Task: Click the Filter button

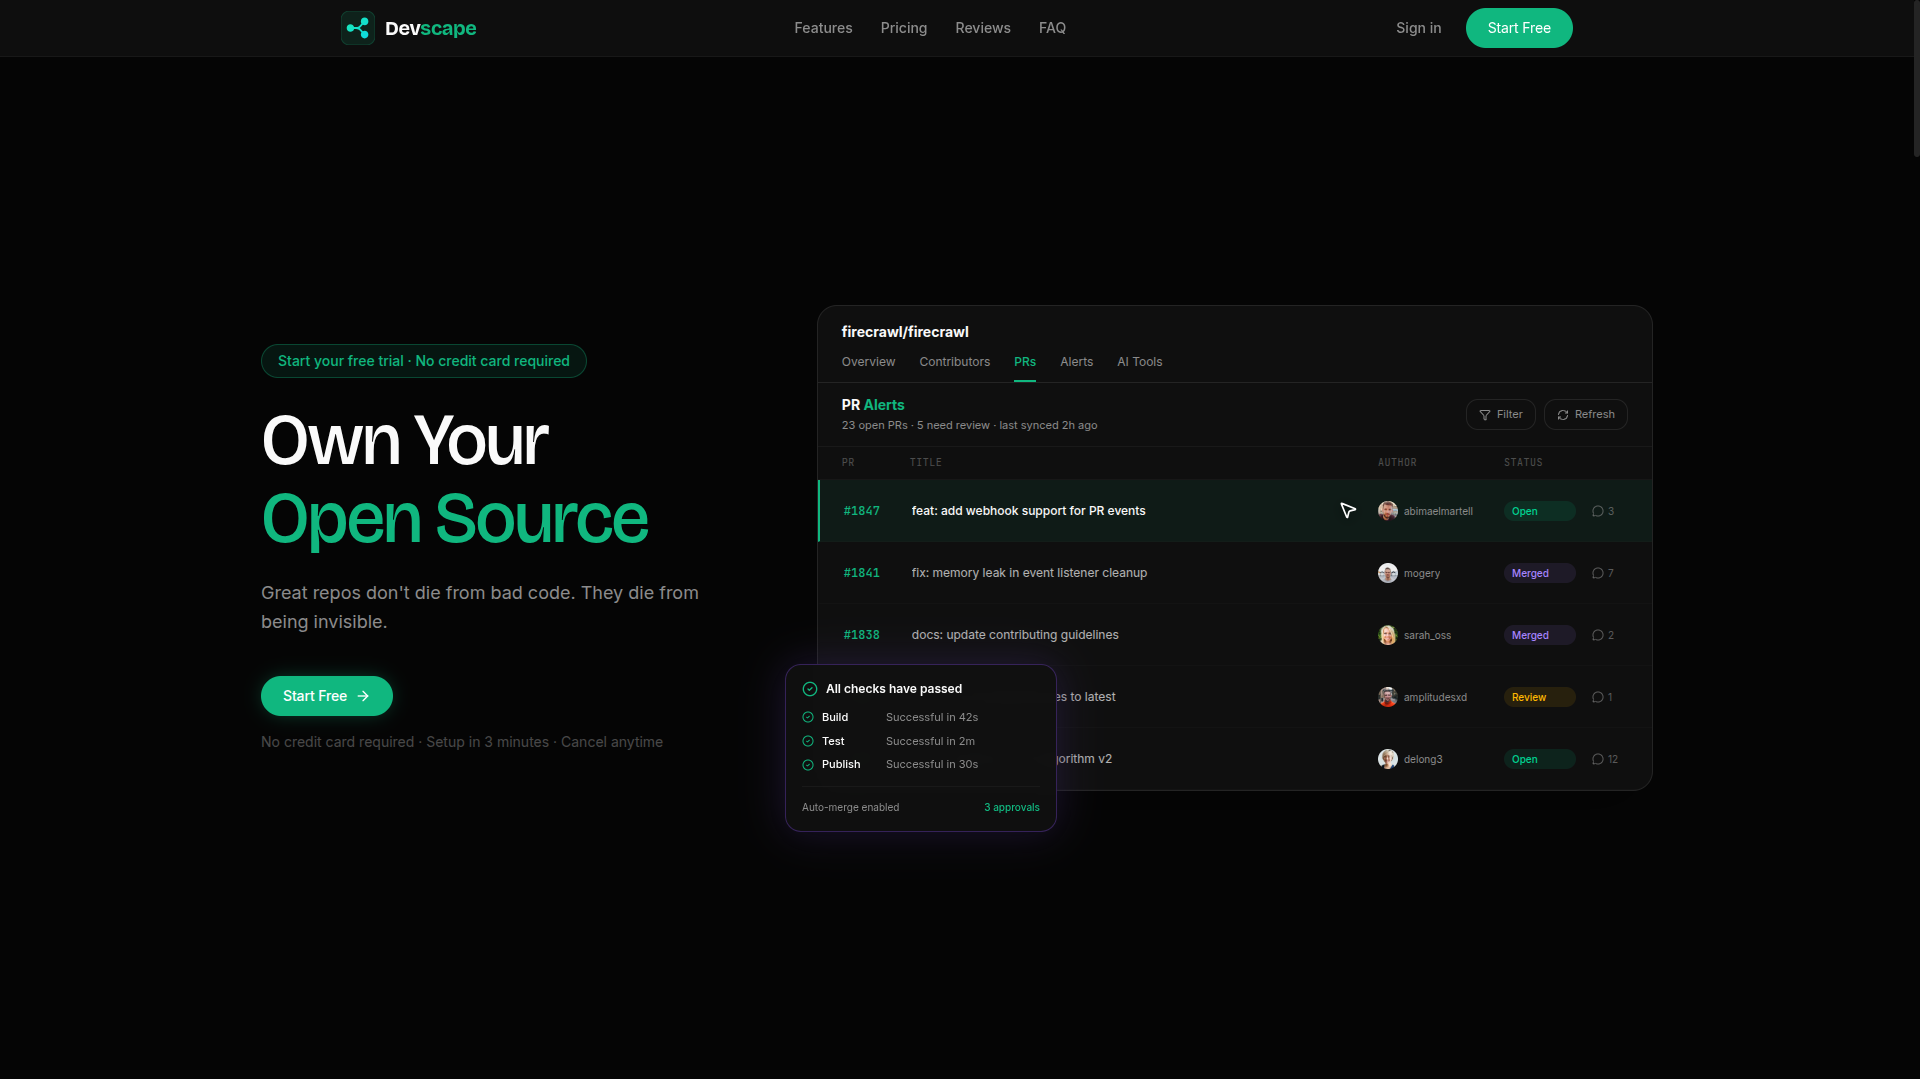Action: point(1501,415)
